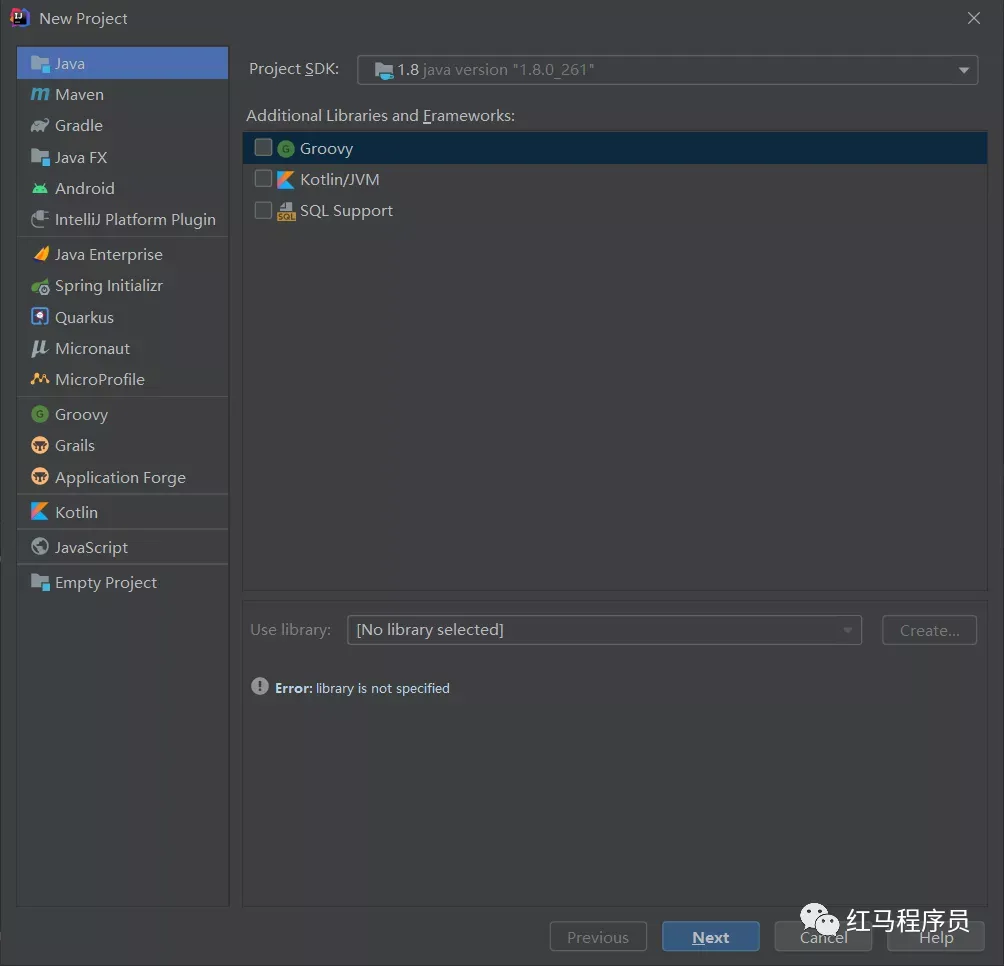Click the IntelliJ IDEA logo in title bar
The image size is (1004, 966).
(x=20, y=18)
